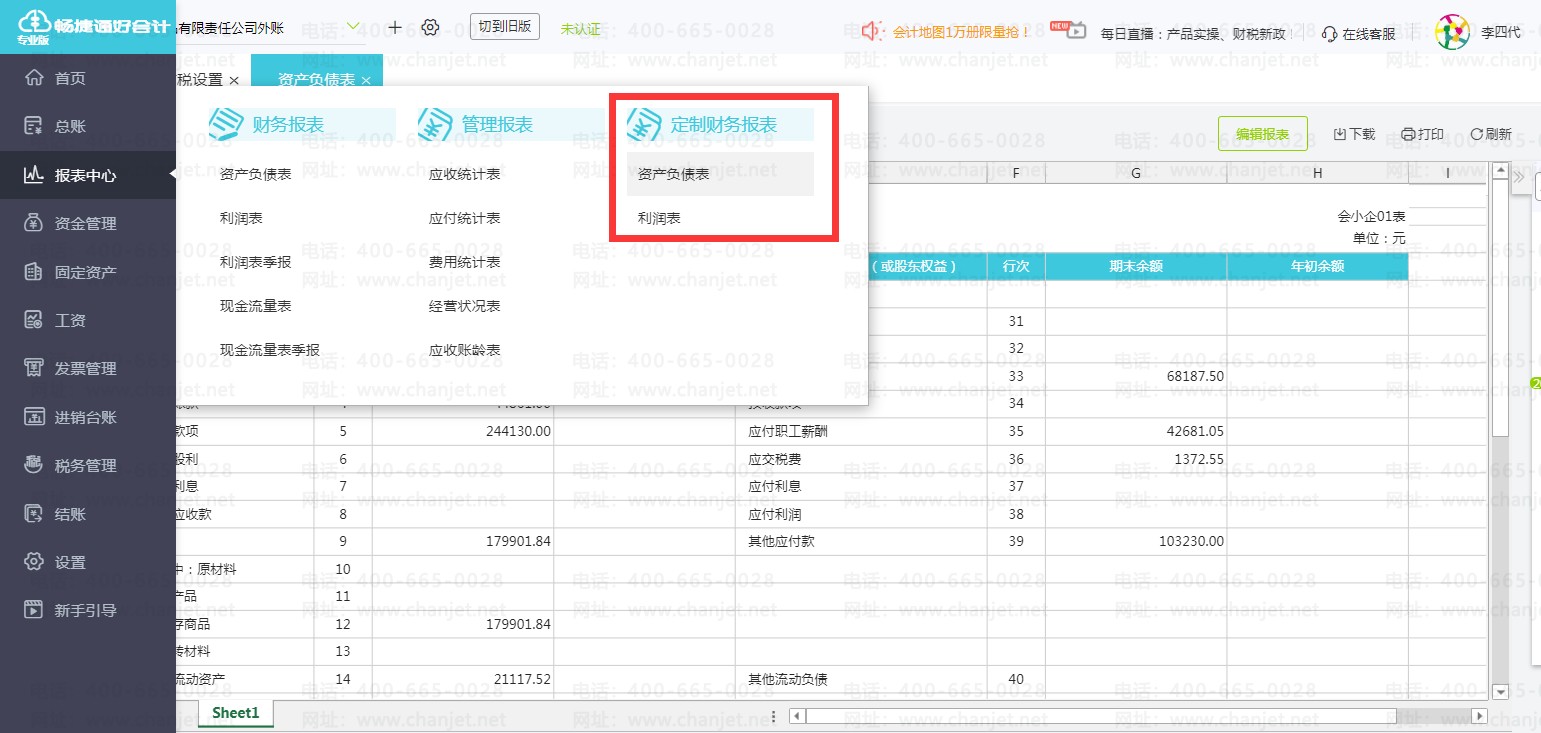Select 利润表季报 menu item

tap(256, 262)
